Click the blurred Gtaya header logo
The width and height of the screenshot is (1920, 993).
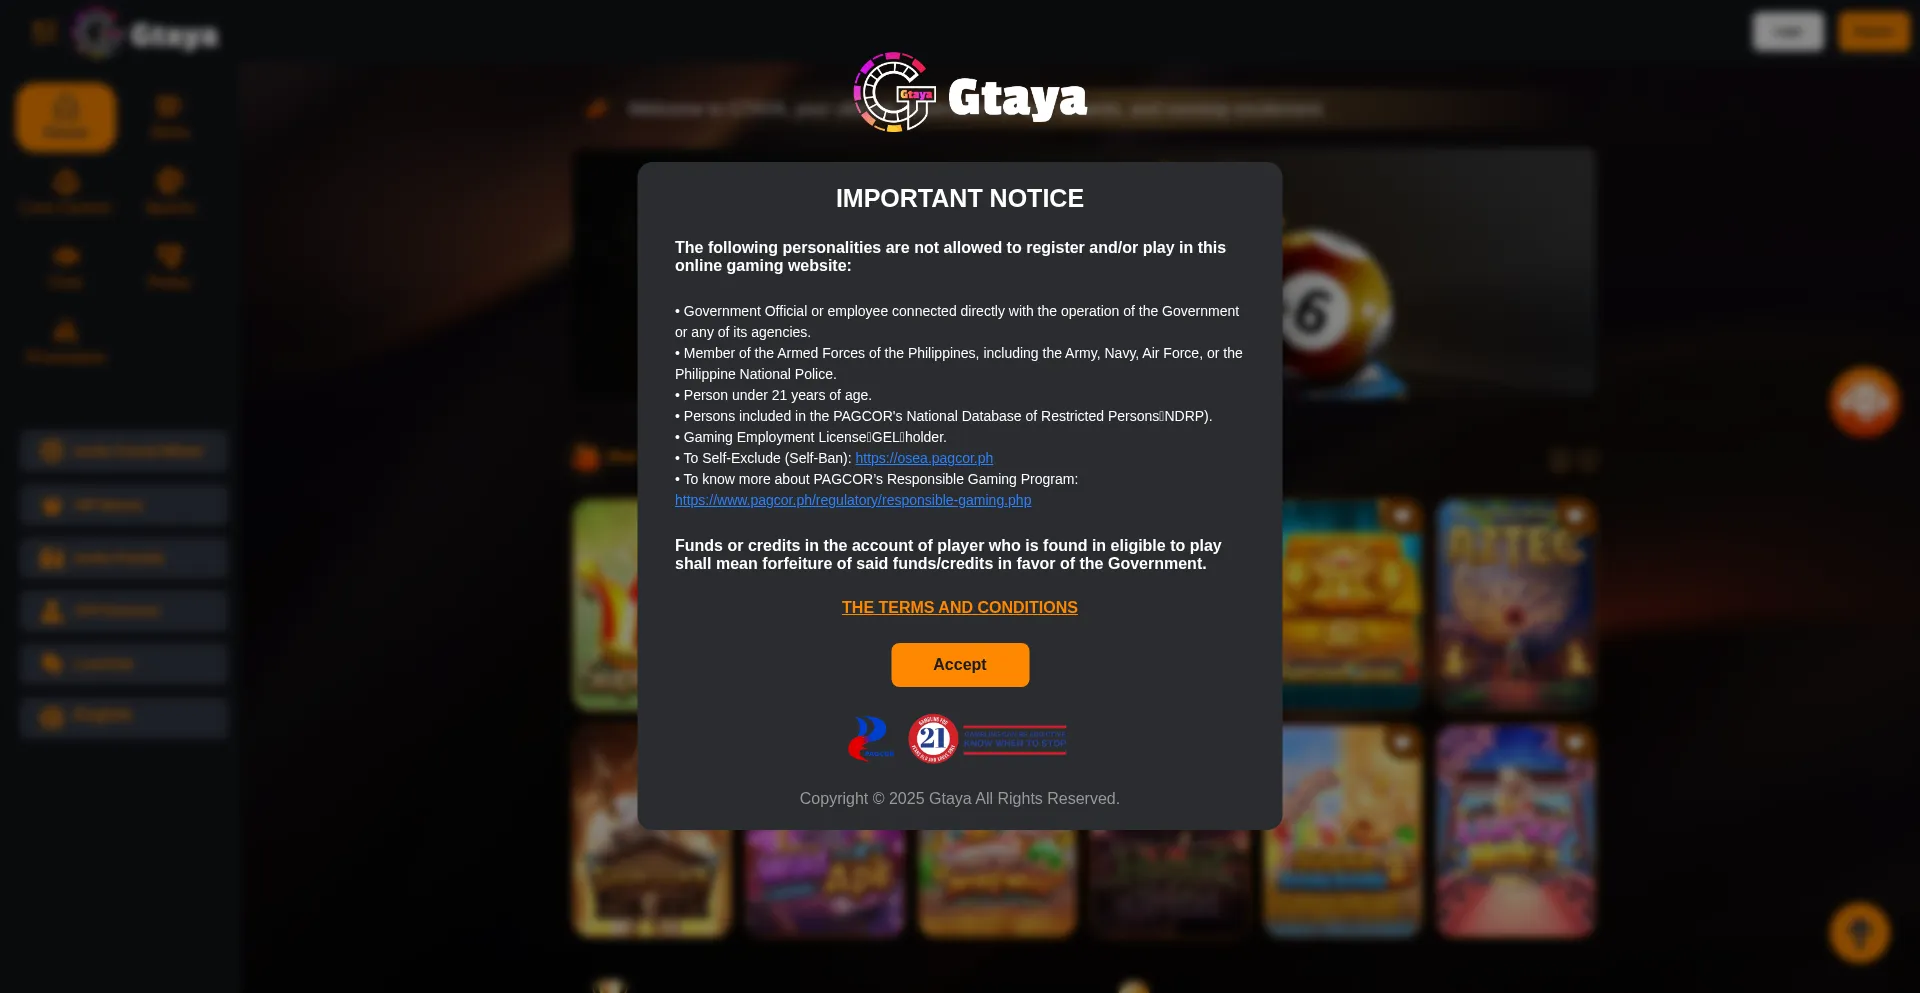[x=145, y=34]
